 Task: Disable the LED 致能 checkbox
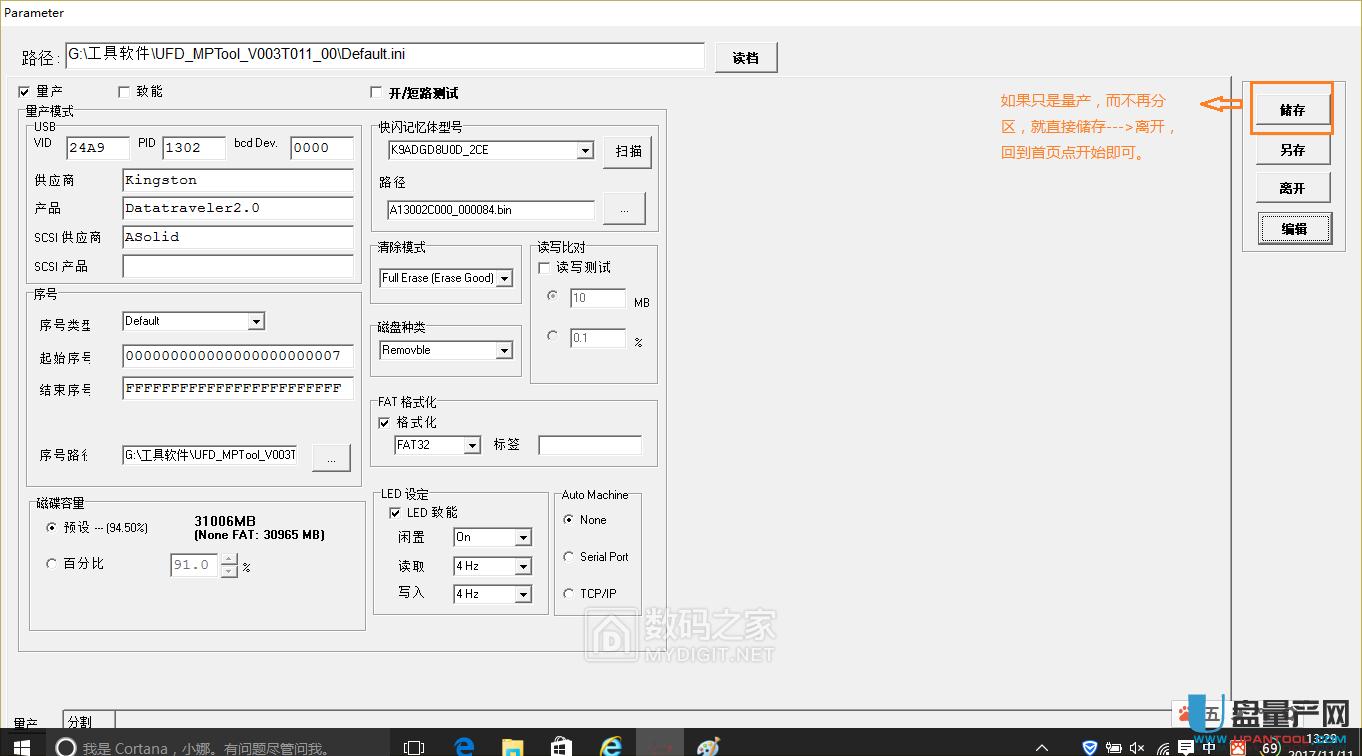[x=395, y=512]
